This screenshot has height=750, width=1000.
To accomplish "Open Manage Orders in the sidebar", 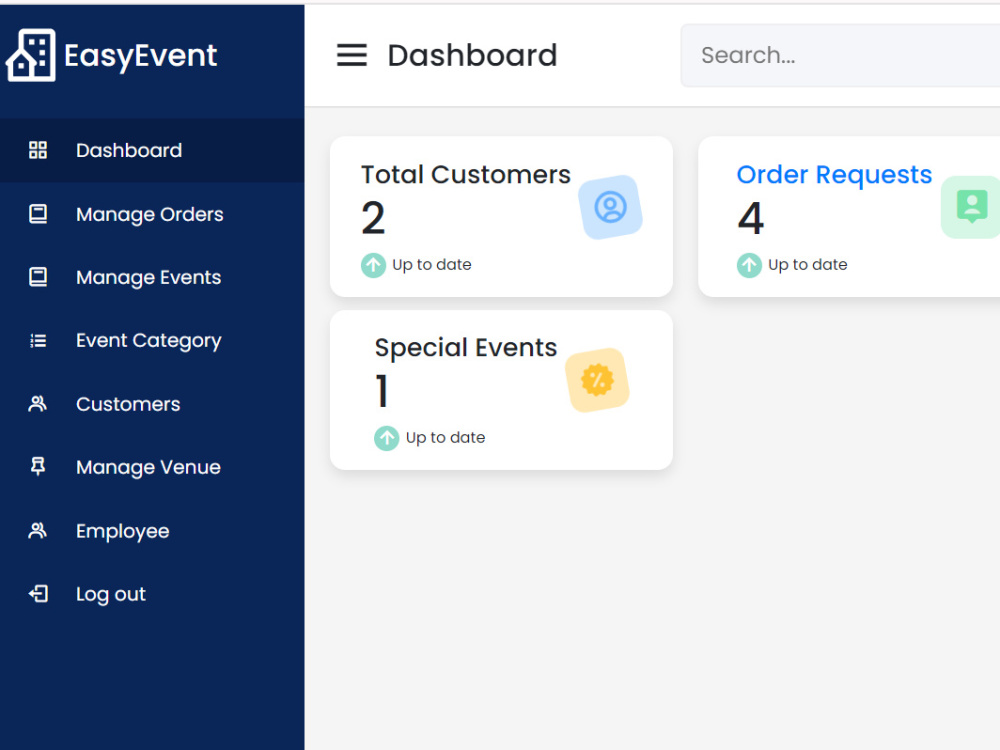I will 152,214.
